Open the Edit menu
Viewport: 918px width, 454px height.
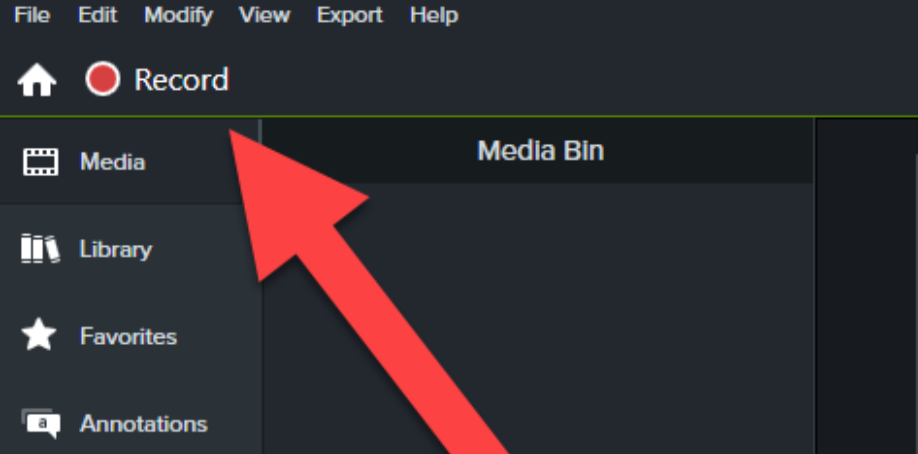[x=98, y=15]
